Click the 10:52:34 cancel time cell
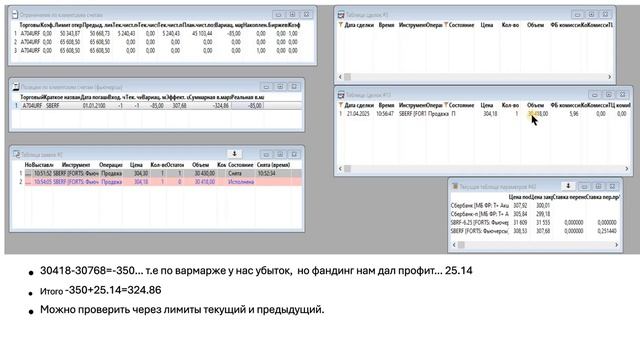The image size is (640, 360). click(266, 173)
